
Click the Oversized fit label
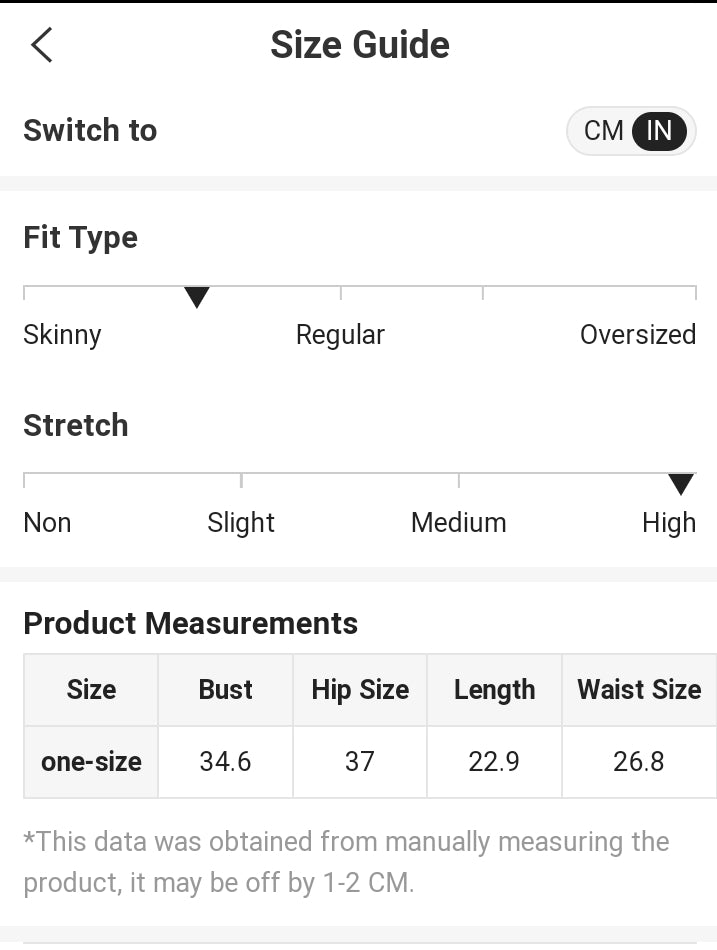637,335
